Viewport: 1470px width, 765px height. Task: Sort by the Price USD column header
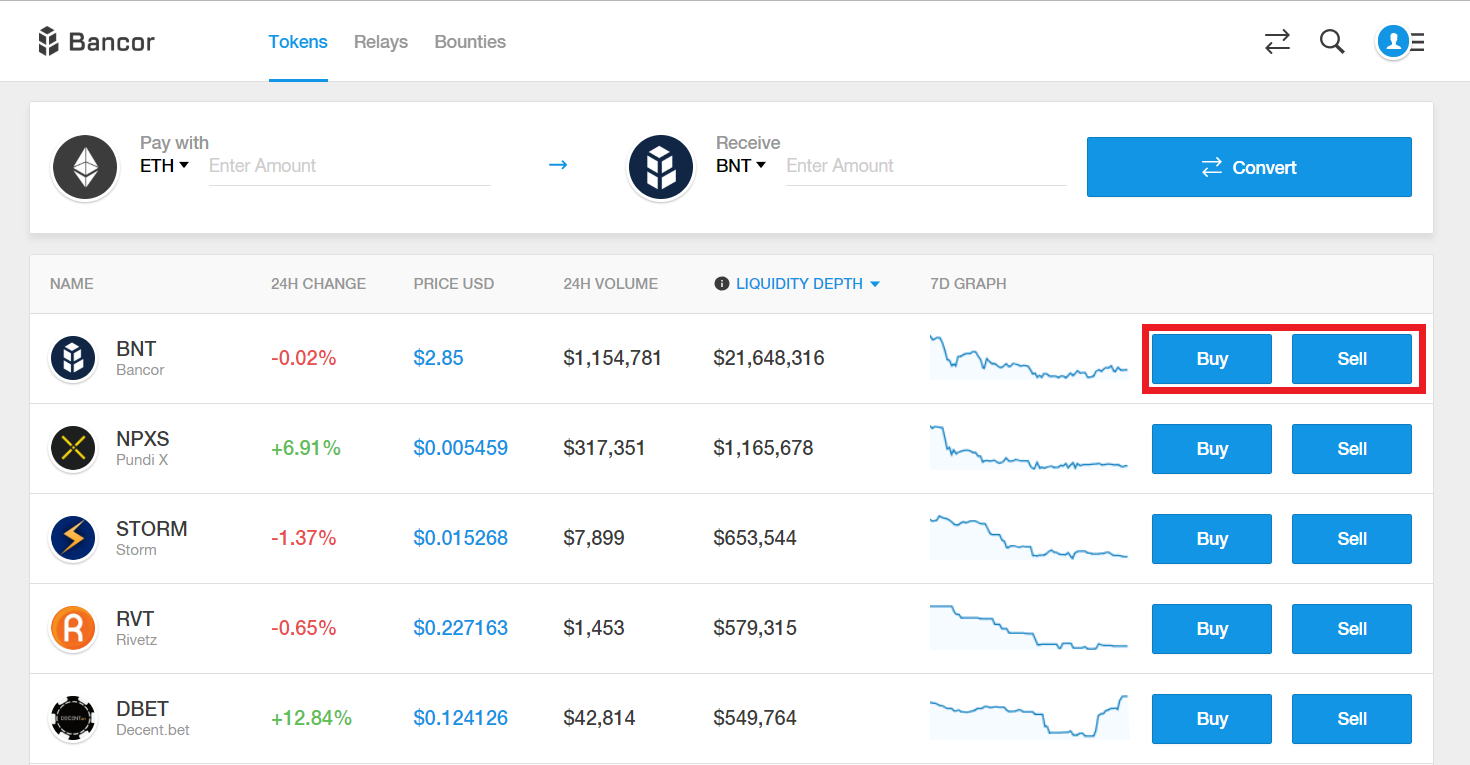pos(454,284)
